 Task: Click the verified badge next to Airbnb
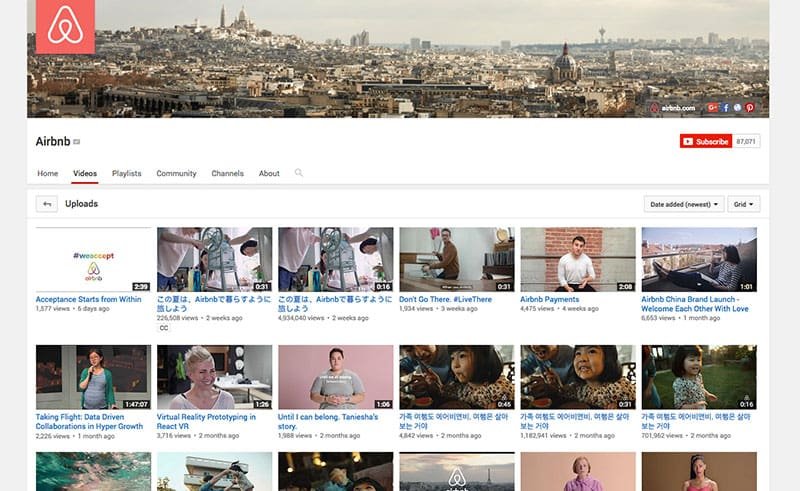pyautogui.click(x=77, y=142)
